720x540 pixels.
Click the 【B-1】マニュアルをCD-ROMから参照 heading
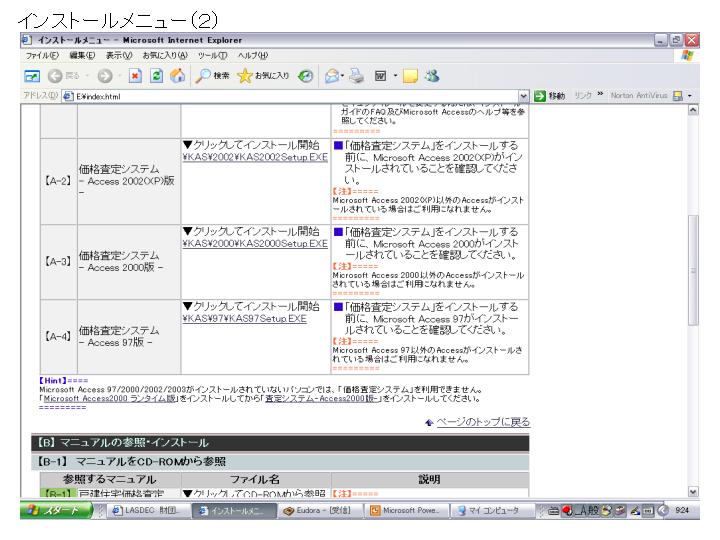point(280,461)
